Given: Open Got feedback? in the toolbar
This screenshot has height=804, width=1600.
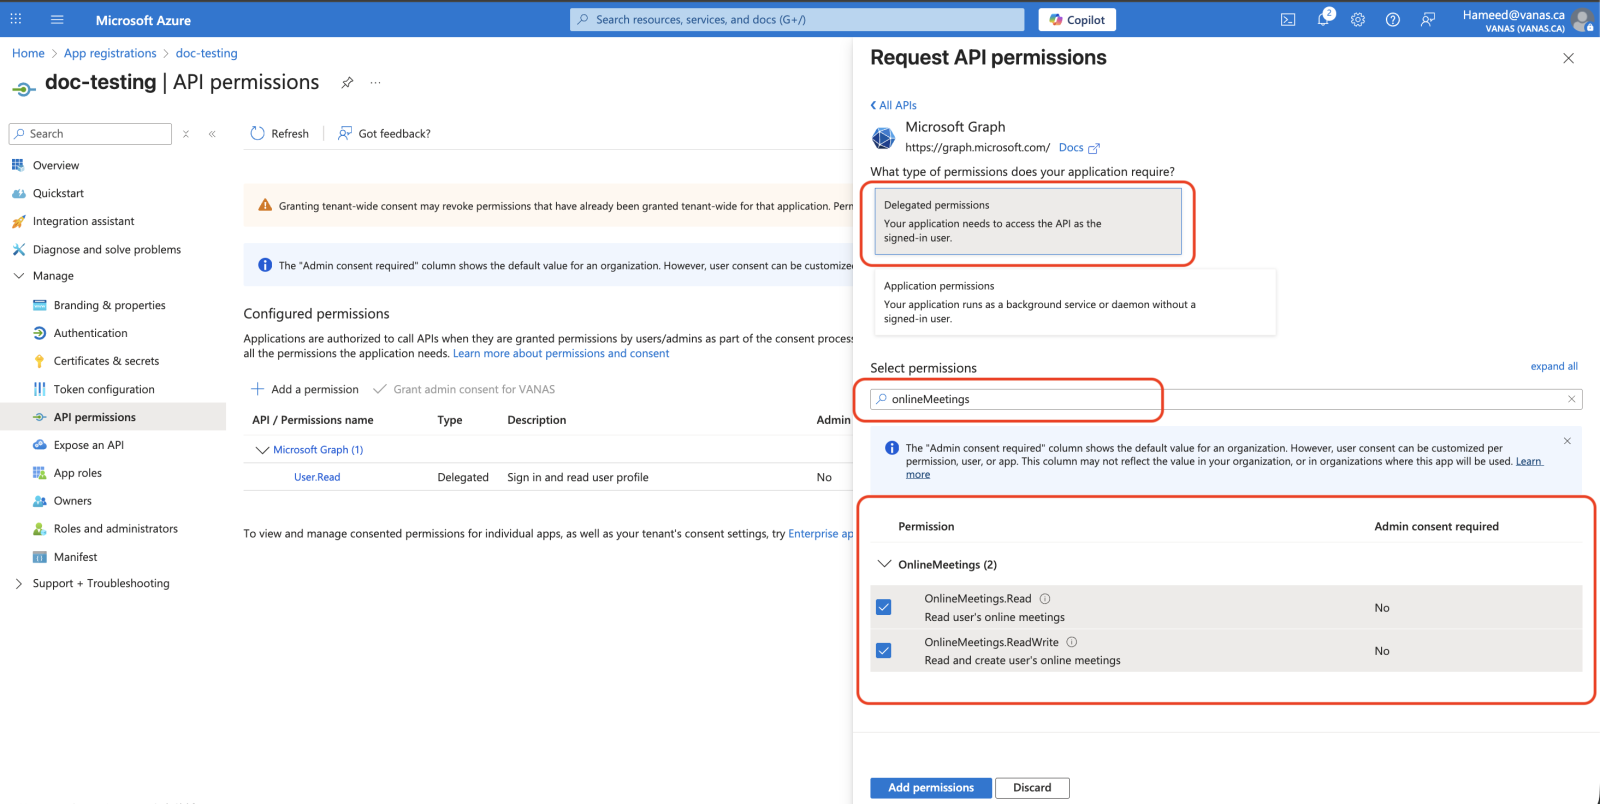Looking at the screenshot, I should [x=384, y=133].
